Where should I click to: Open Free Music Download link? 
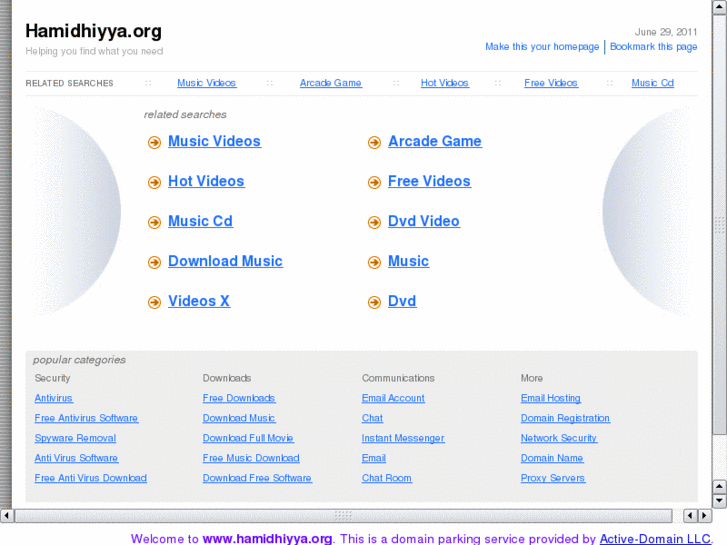[251, 458]
